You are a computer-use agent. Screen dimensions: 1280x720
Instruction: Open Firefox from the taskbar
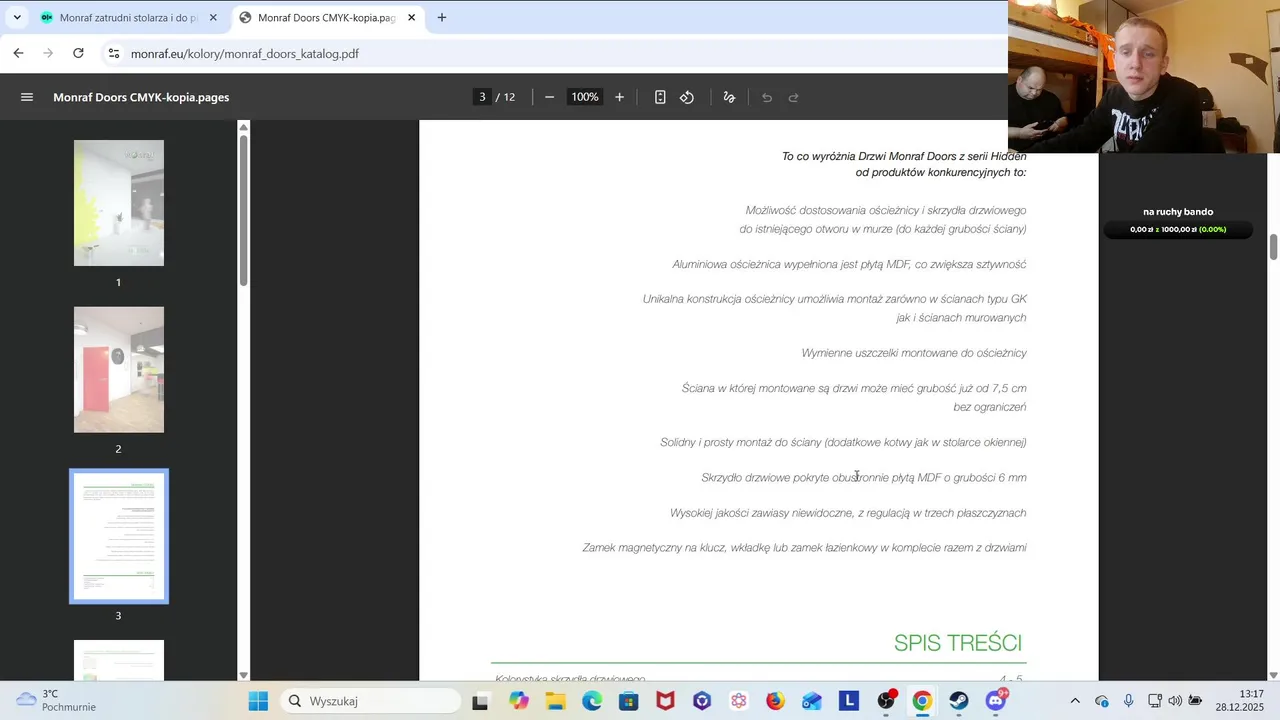tap(775, 701)
